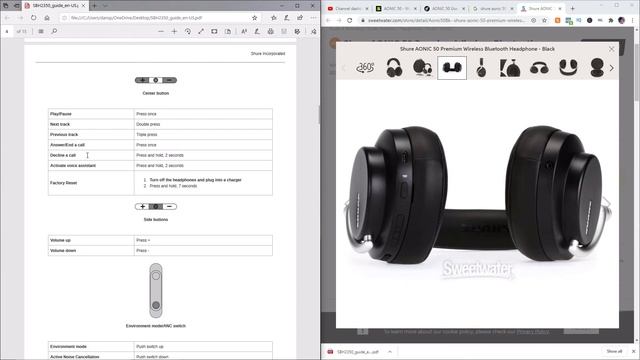Select headphones side profile thumbnail

coord(481,68)
